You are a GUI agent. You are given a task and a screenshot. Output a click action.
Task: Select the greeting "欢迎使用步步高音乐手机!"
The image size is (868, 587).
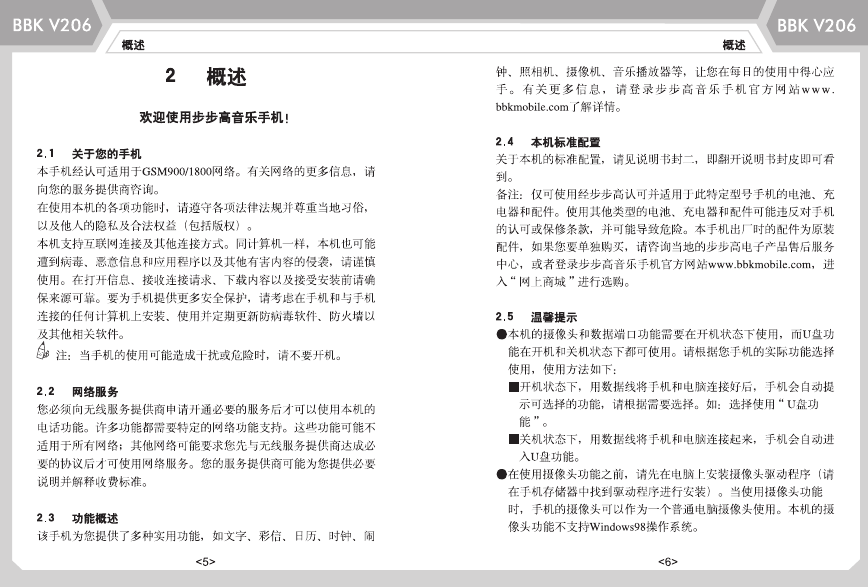pos(214,117)
